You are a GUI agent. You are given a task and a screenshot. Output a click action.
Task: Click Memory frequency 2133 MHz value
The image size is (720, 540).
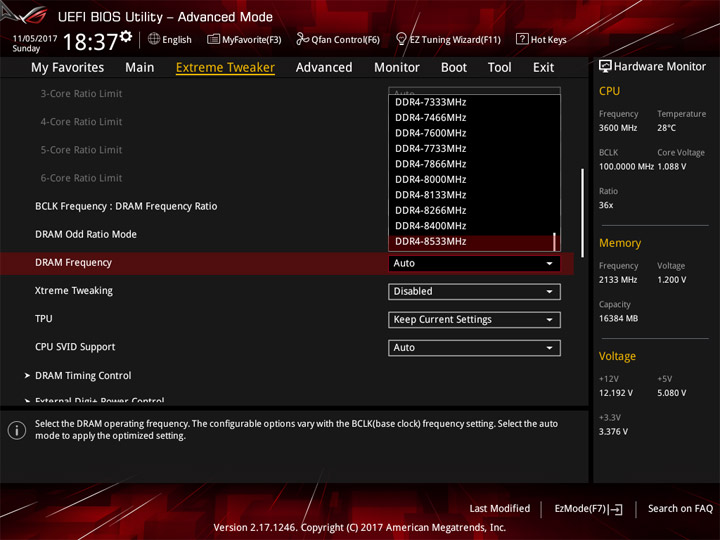coord(618,280)
